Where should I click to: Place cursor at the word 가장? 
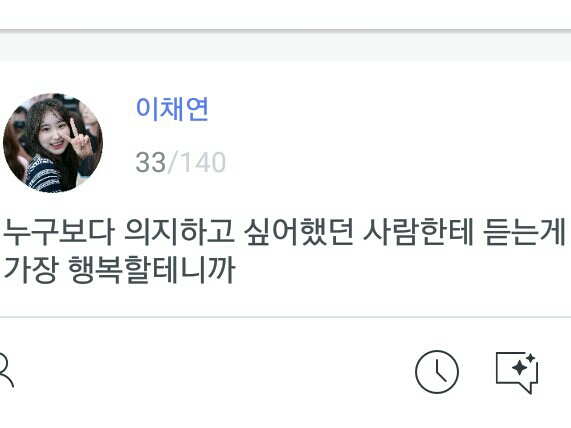(x=31, y=270)
